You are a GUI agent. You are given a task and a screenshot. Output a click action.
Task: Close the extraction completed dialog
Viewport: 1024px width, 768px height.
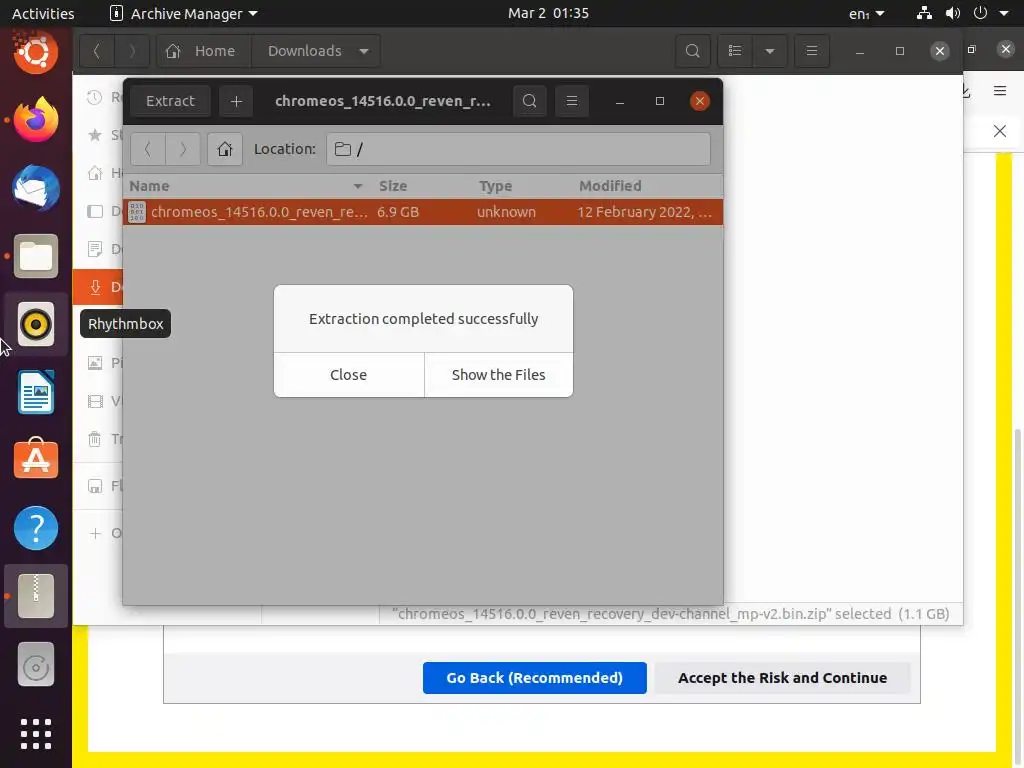[349, 375]
